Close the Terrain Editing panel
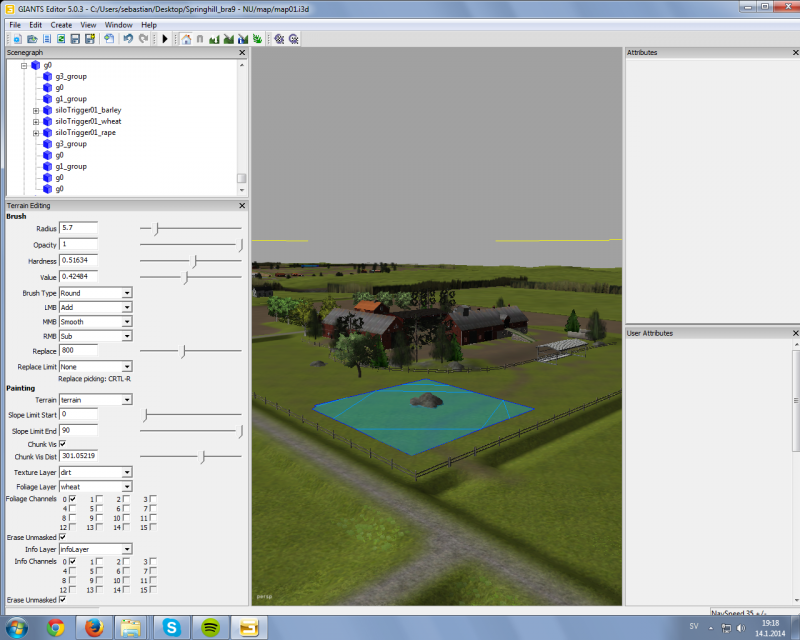This screenshot has width=800, height=640. tap(242, 206)
